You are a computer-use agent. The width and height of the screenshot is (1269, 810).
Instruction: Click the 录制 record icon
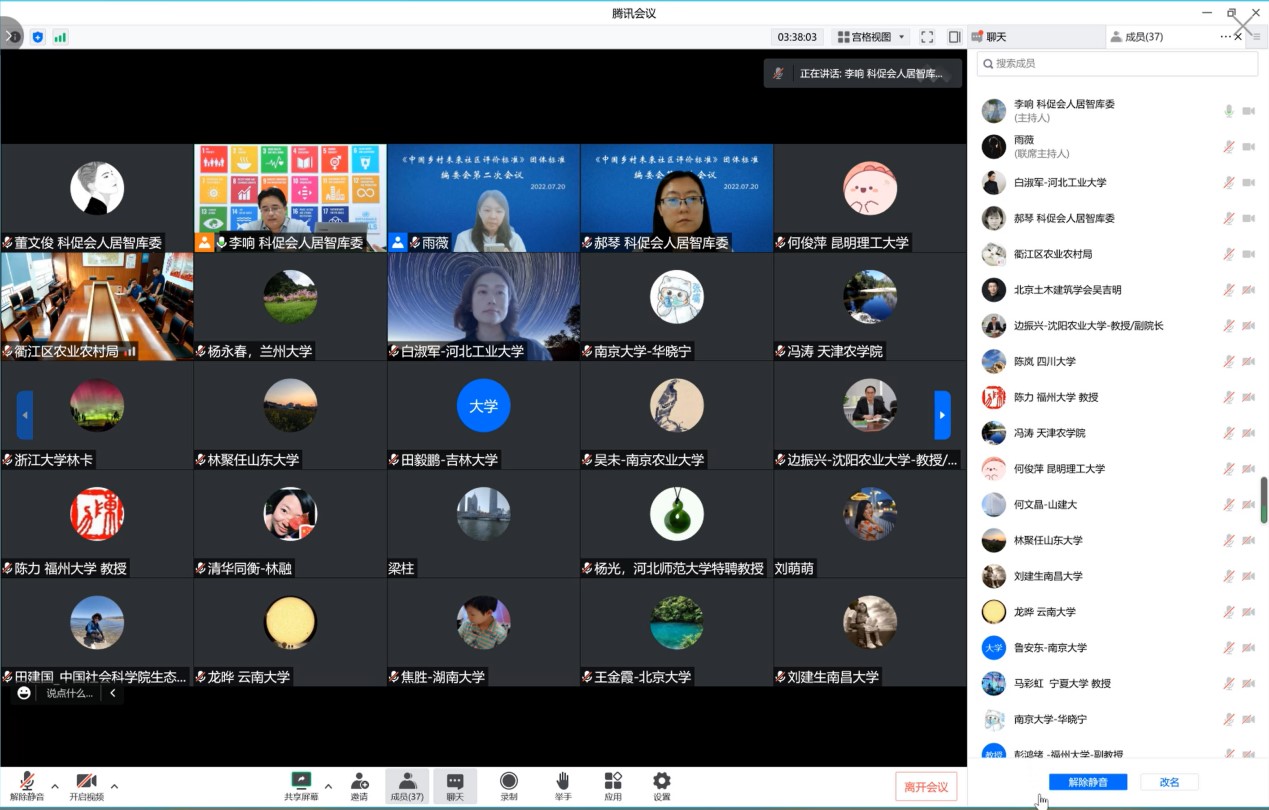pyautogui.click(x=509, y=781)
